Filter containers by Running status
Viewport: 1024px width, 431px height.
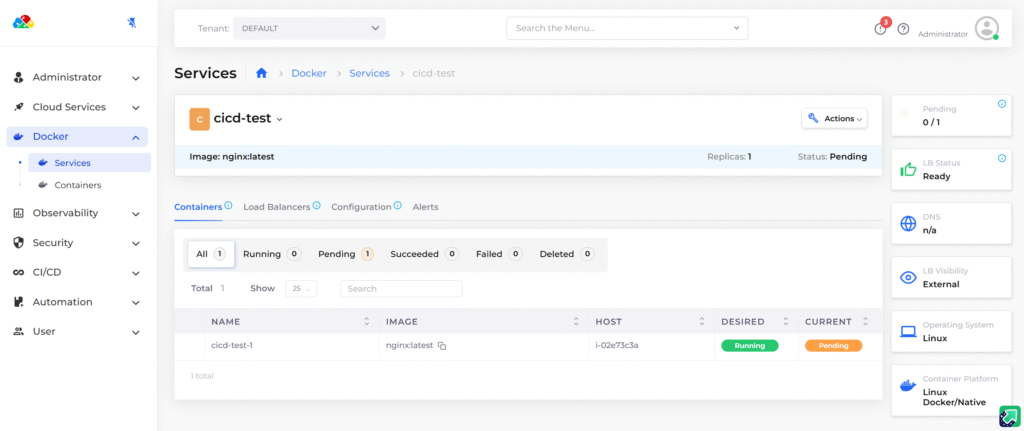tap(271, 254)
